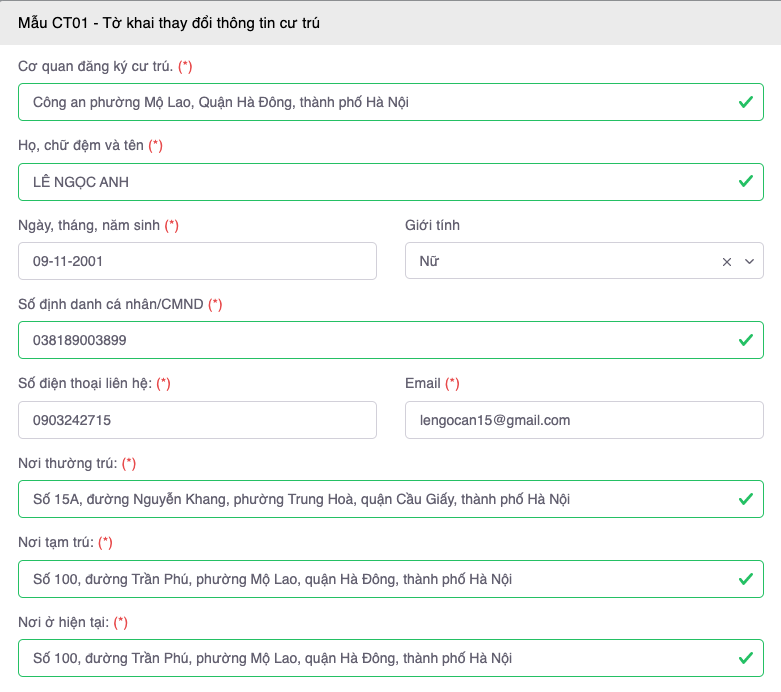
Task: Focus the phone number field 0903242715
Action: [x=197, y=420]
